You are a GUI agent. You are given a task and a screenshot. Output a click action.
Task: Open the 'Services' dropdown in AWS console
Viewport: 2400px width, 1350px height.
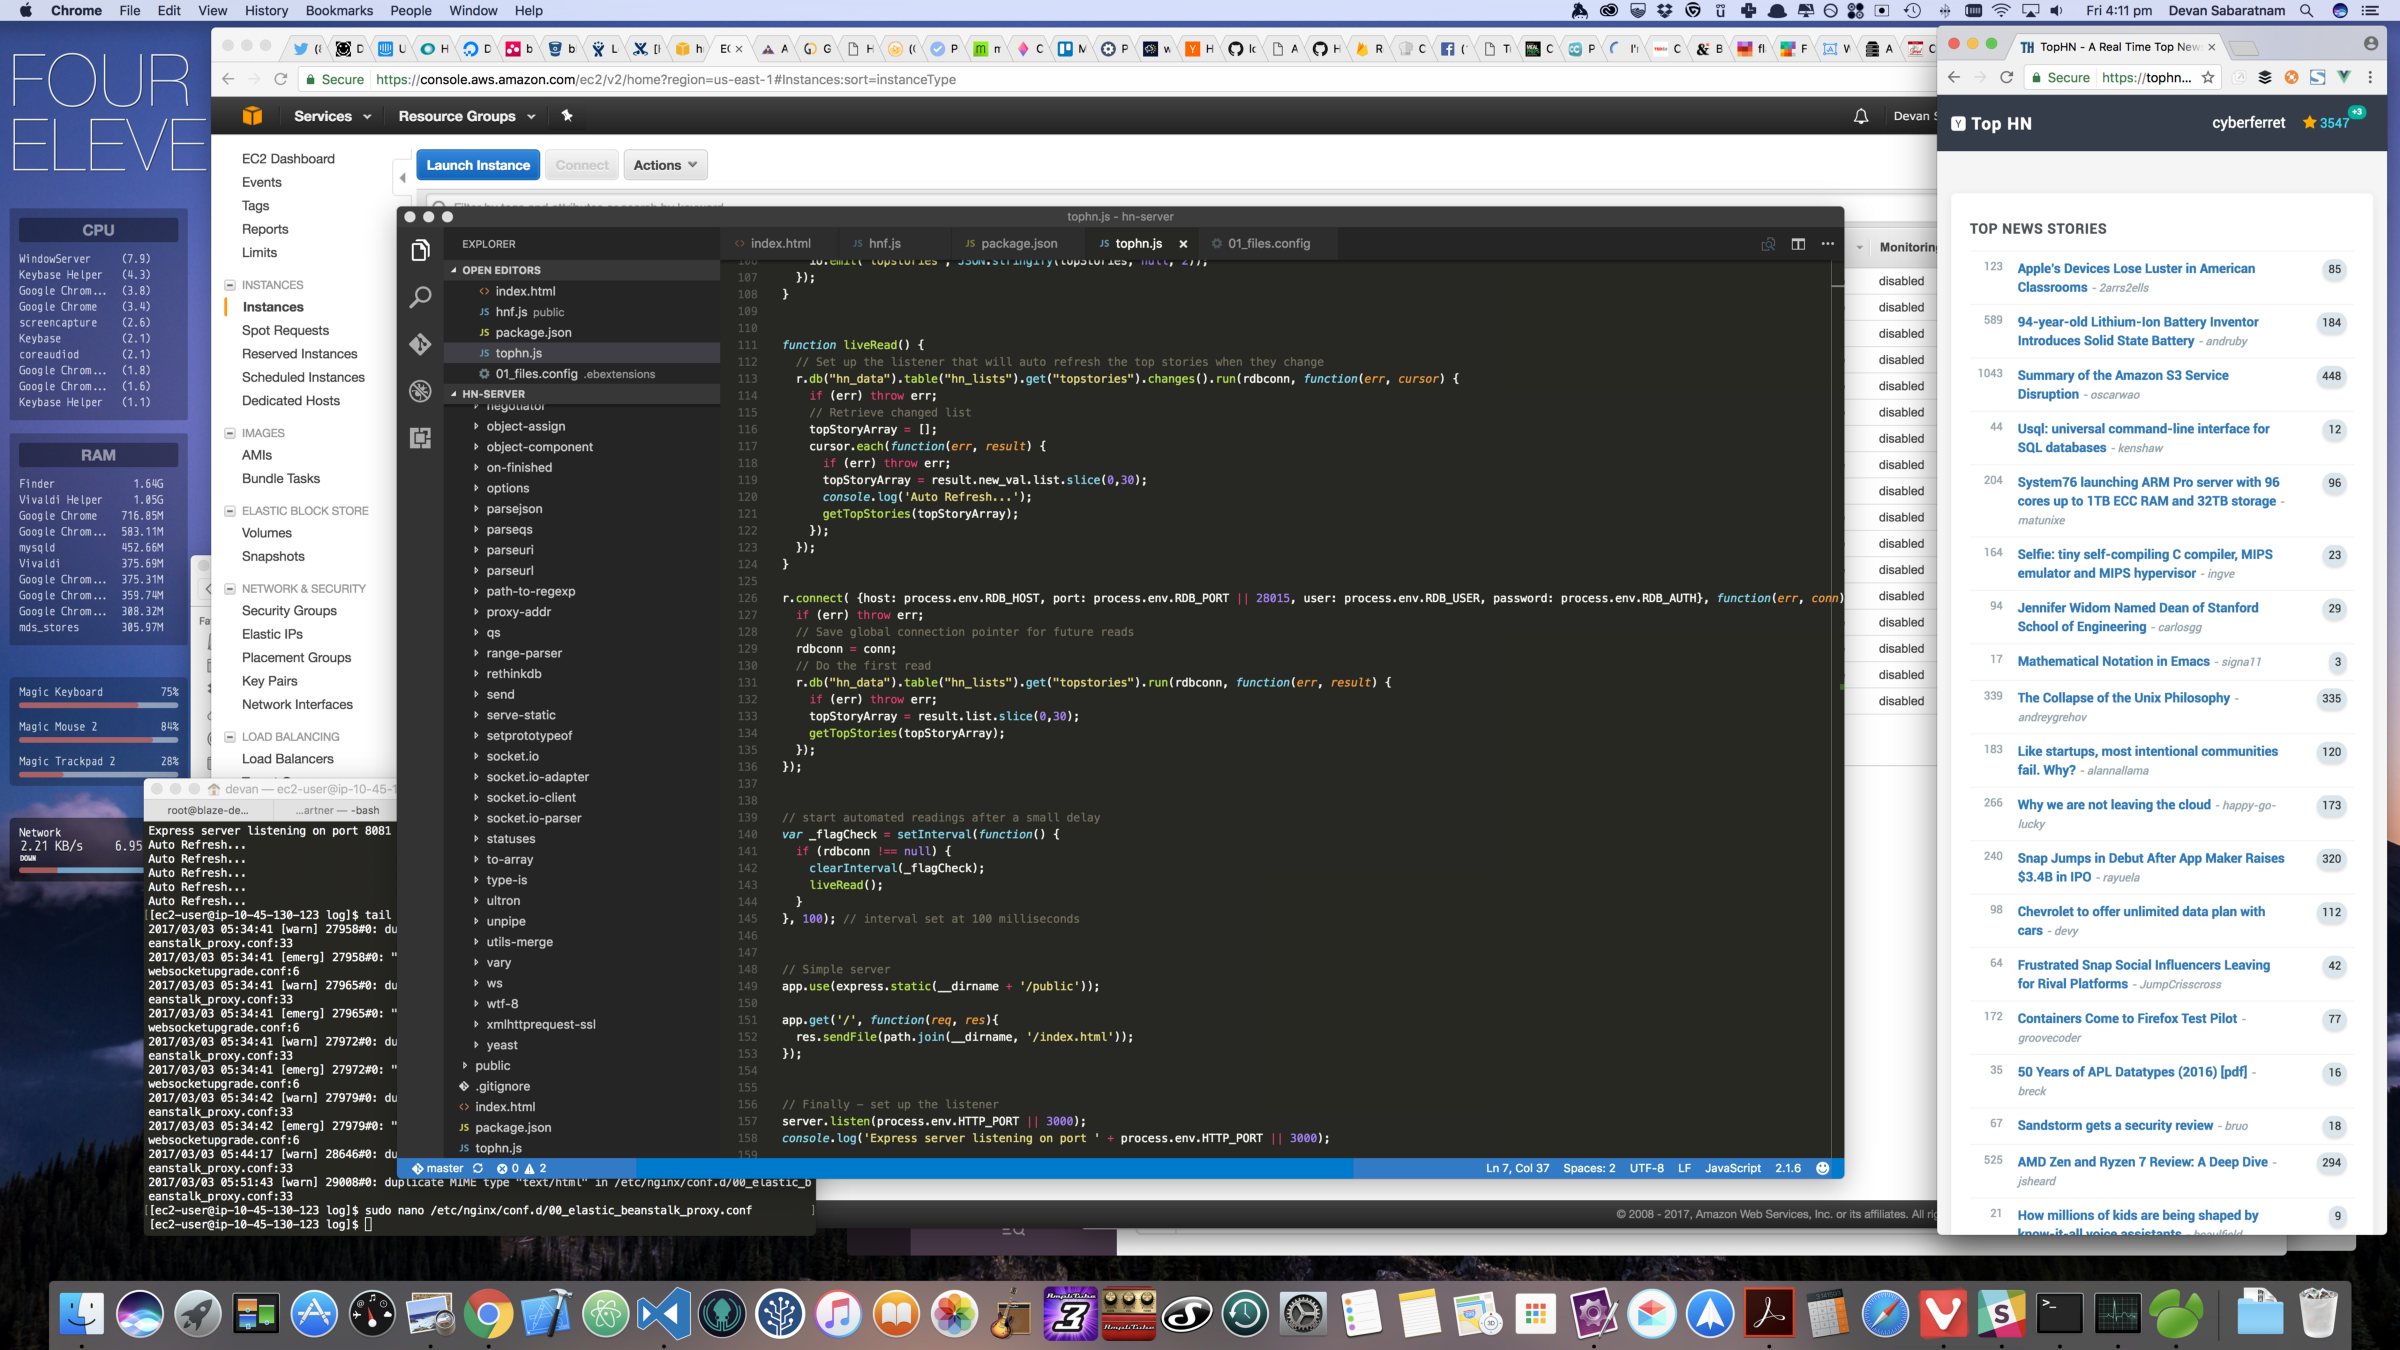pos(330,115)
